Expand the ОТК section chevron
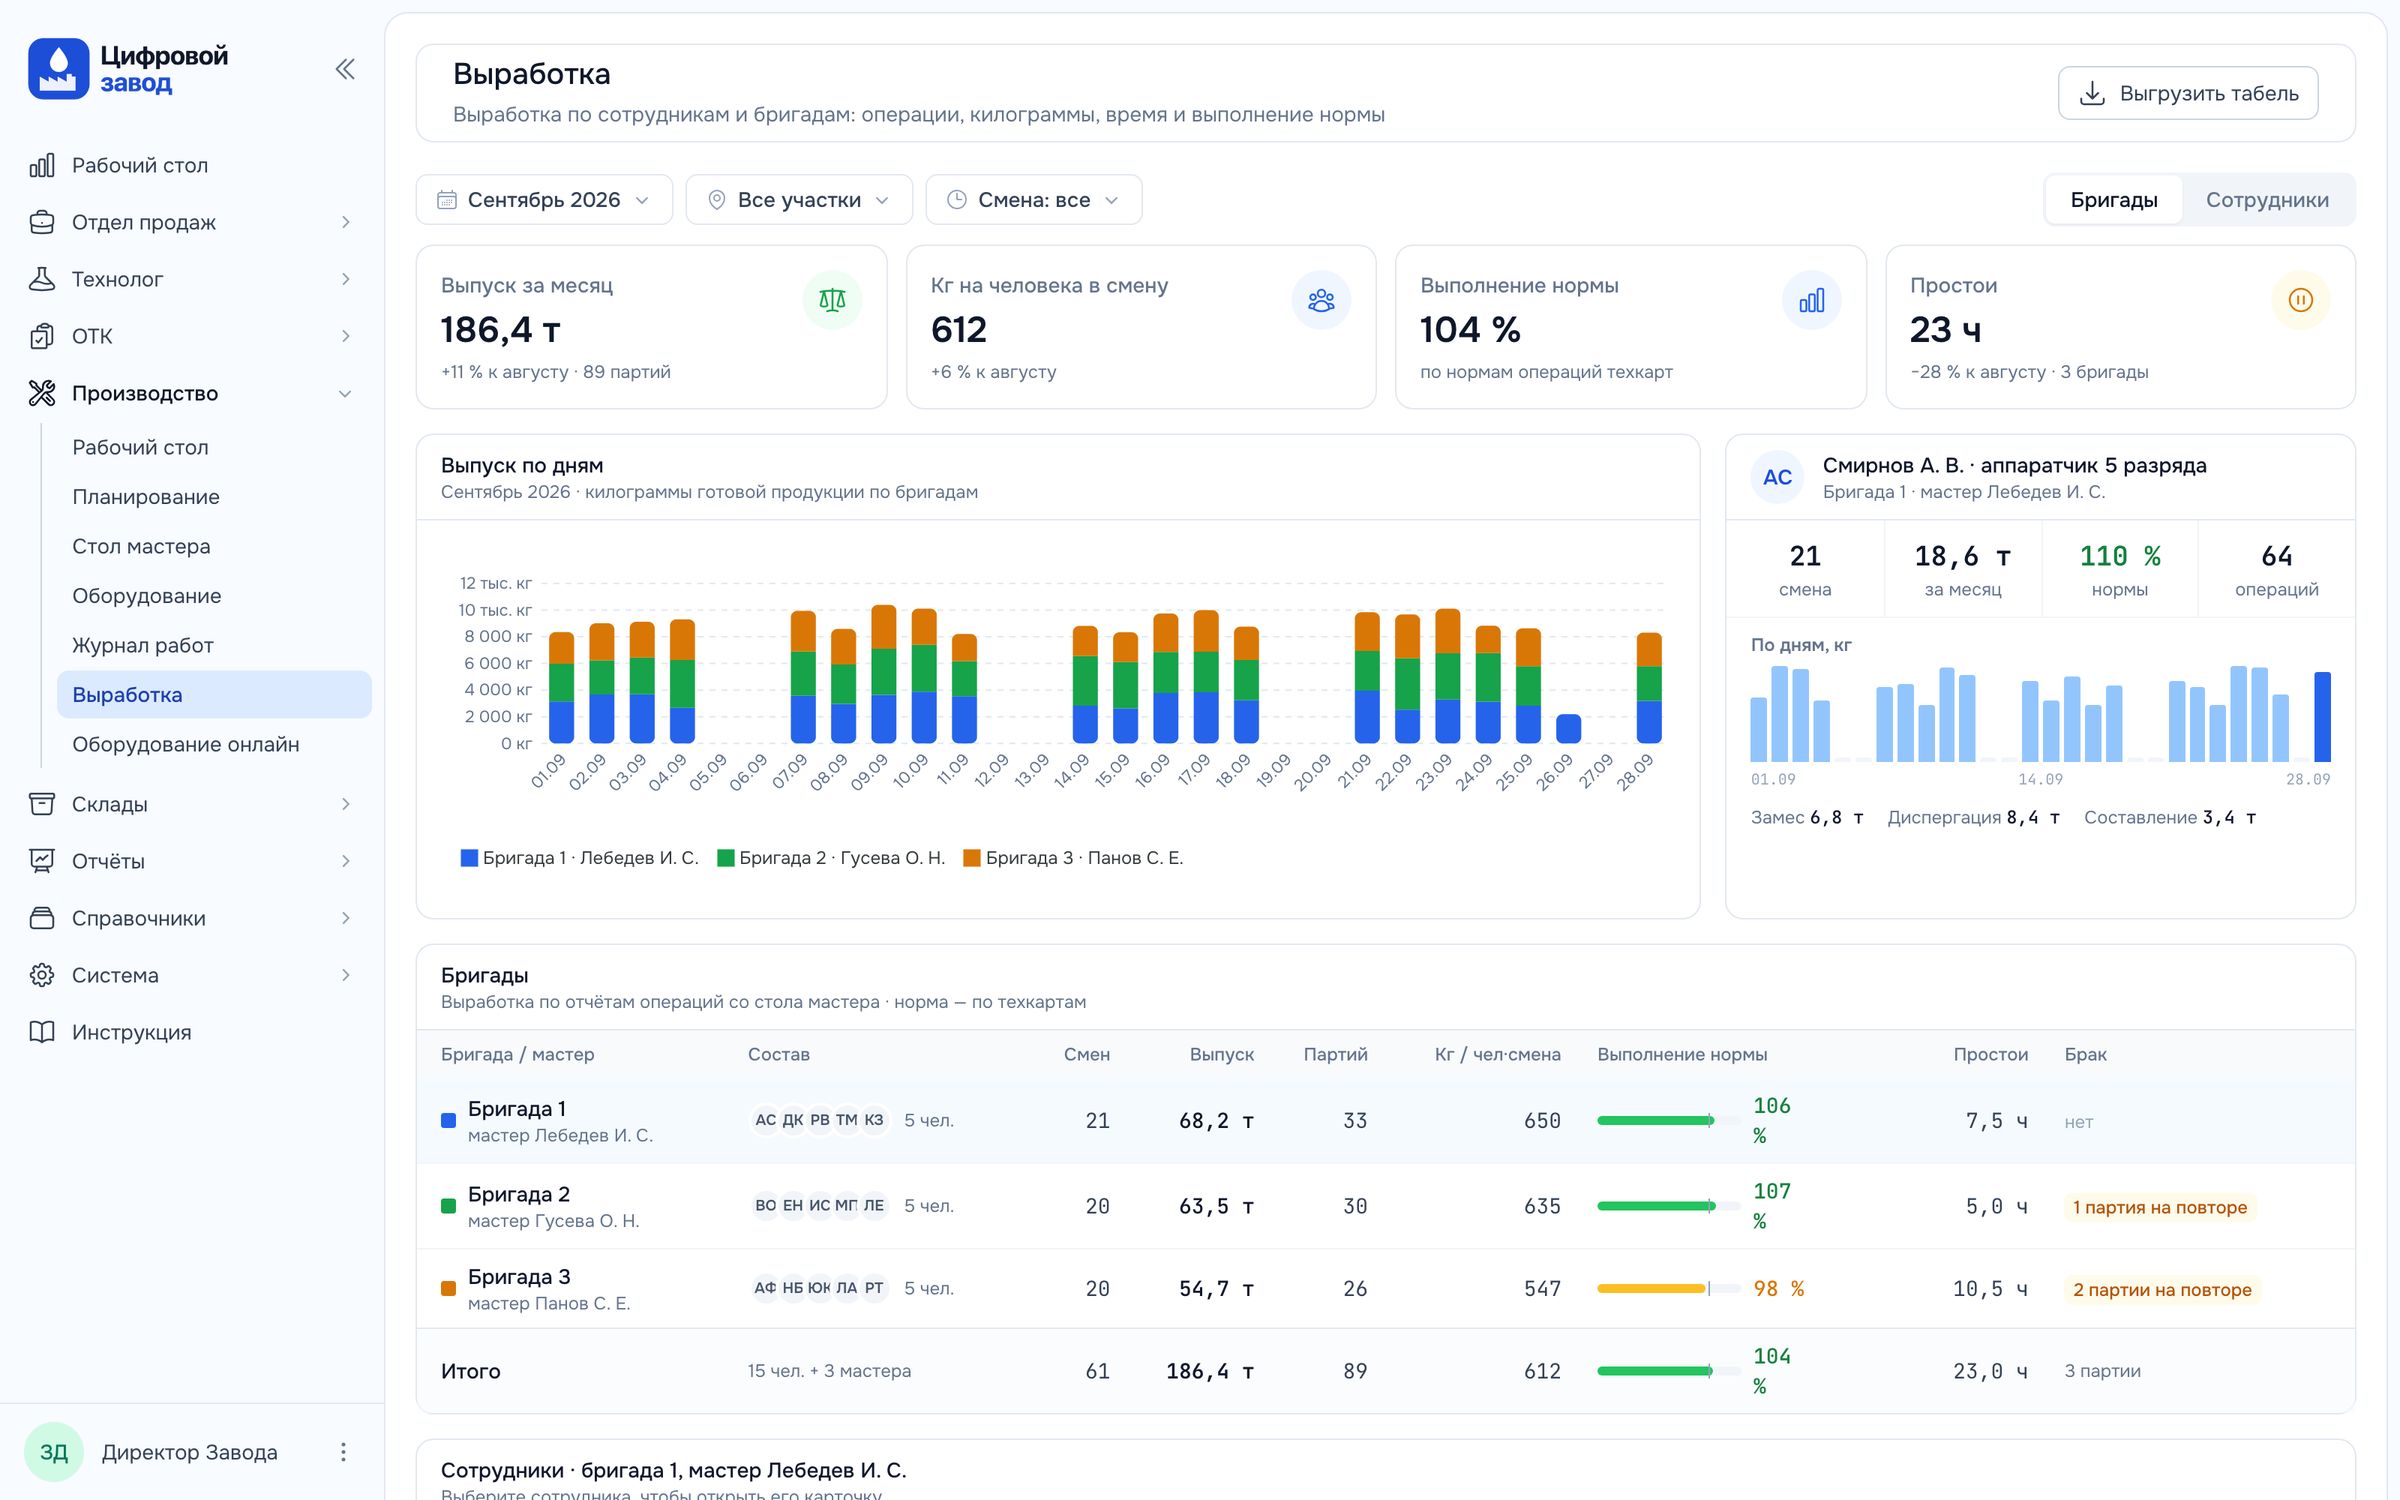This screenshot has width=2400, height=1500. tap(346, 336)
